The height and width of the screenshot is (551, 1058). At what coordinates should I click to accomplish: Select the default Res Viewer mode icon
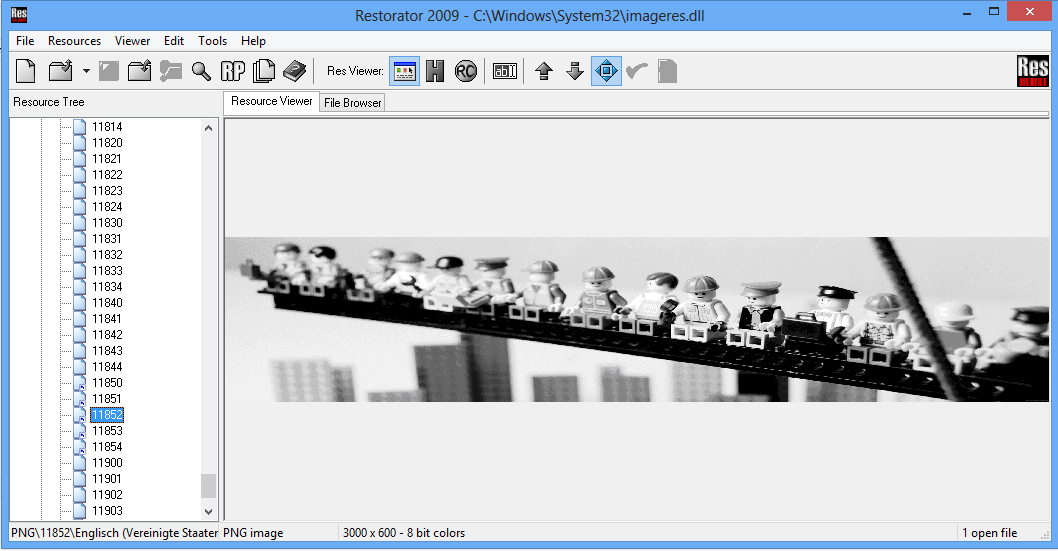(x=404, y=71)
